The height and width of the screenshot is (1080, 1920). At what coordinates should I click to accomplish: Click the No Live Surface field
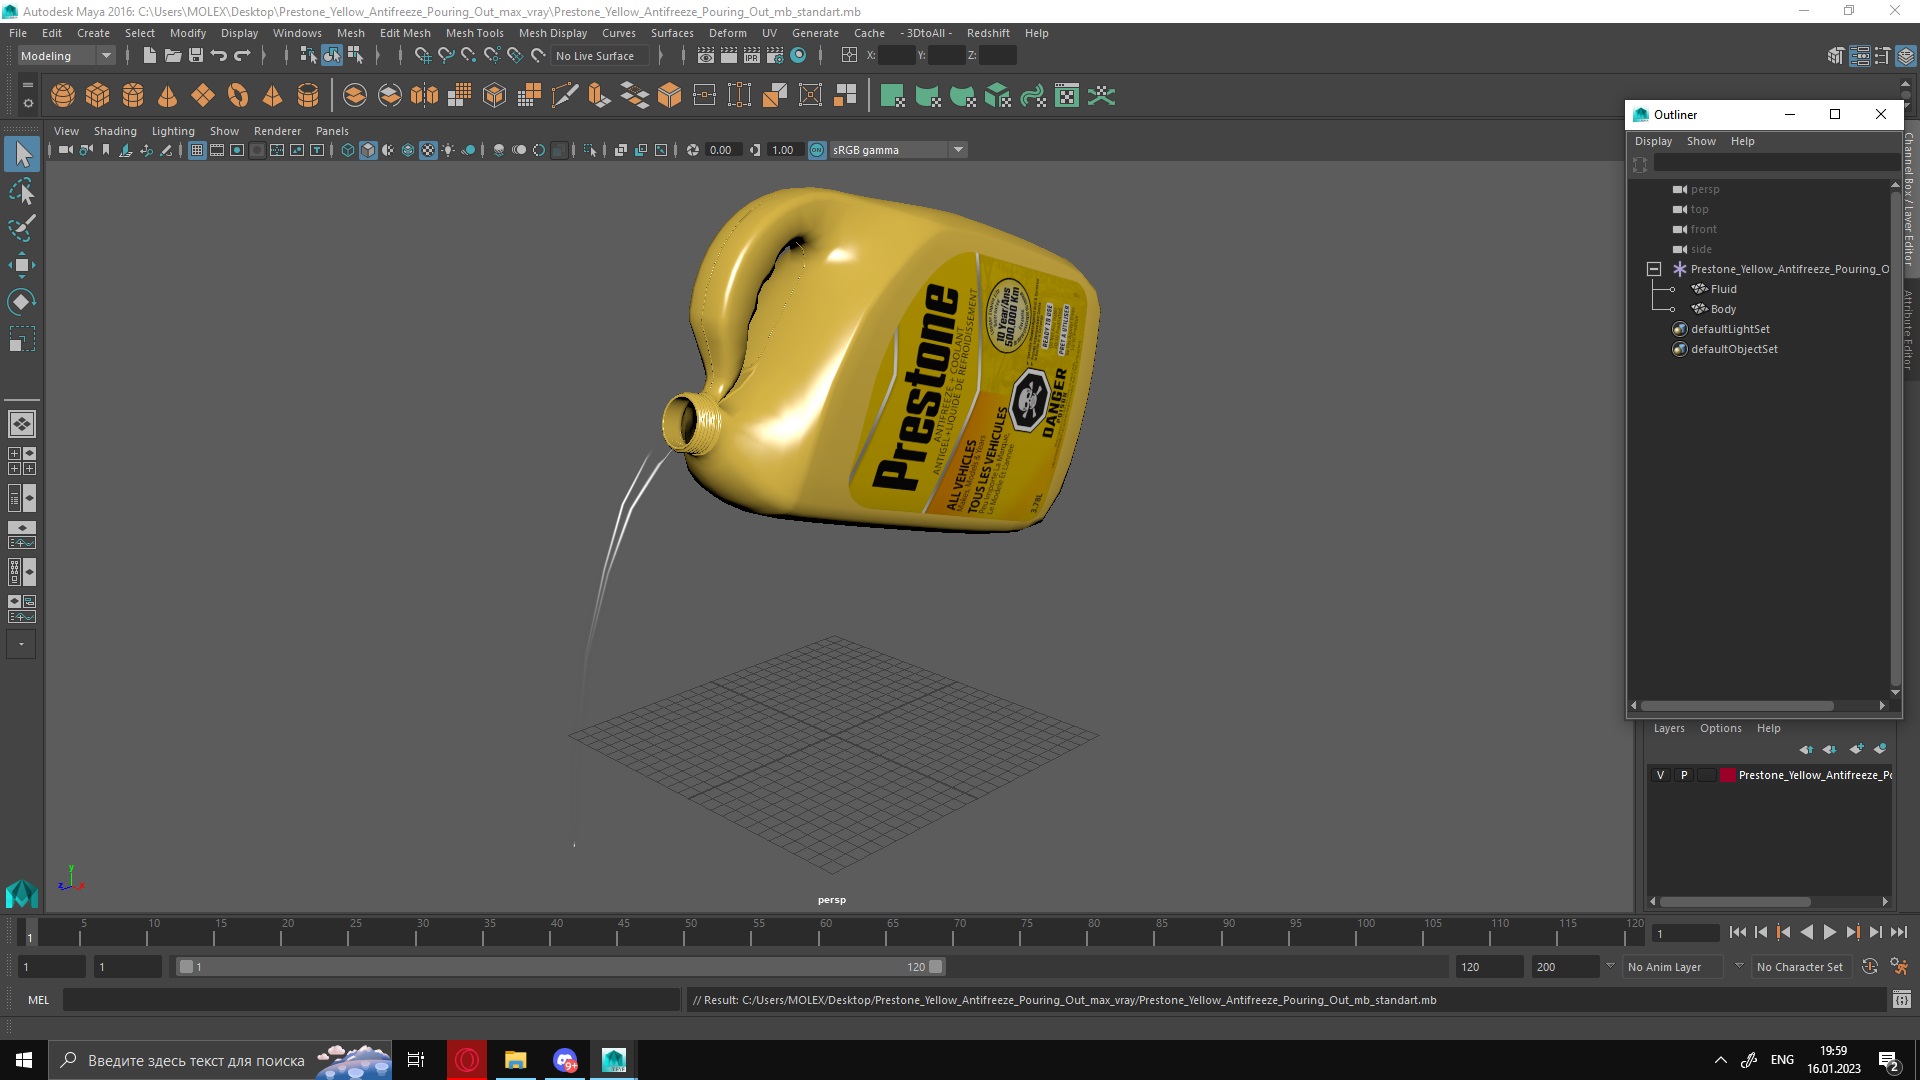(600, 56)
